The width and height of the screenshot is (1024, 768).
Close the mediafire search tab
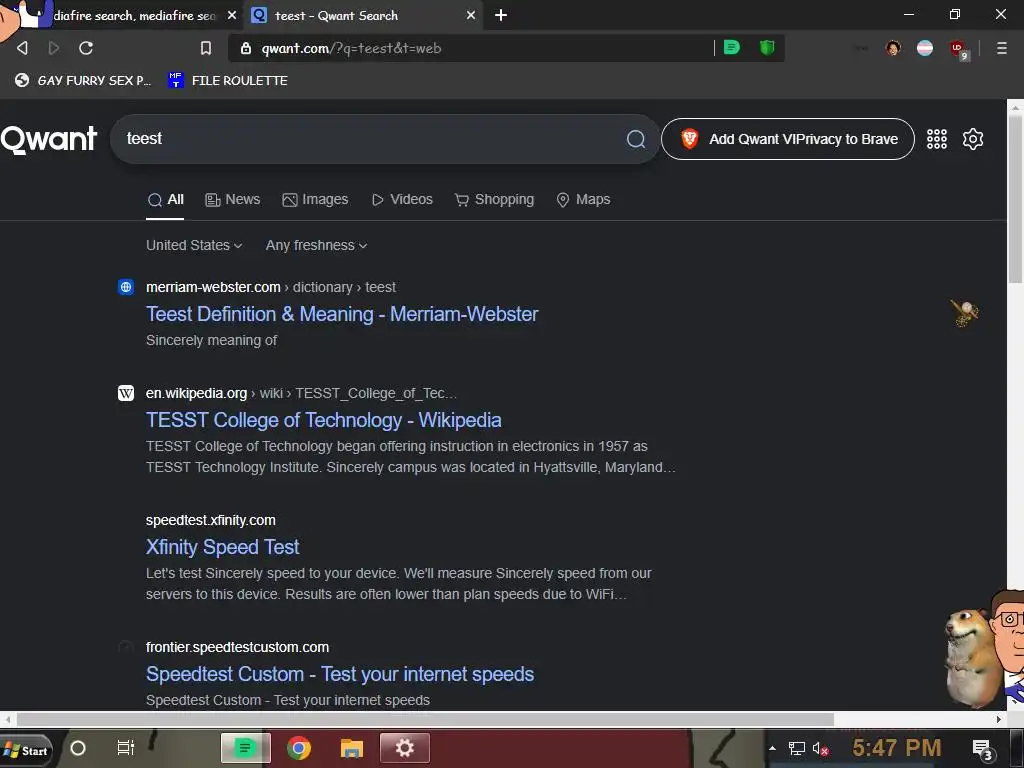point(232,15)
